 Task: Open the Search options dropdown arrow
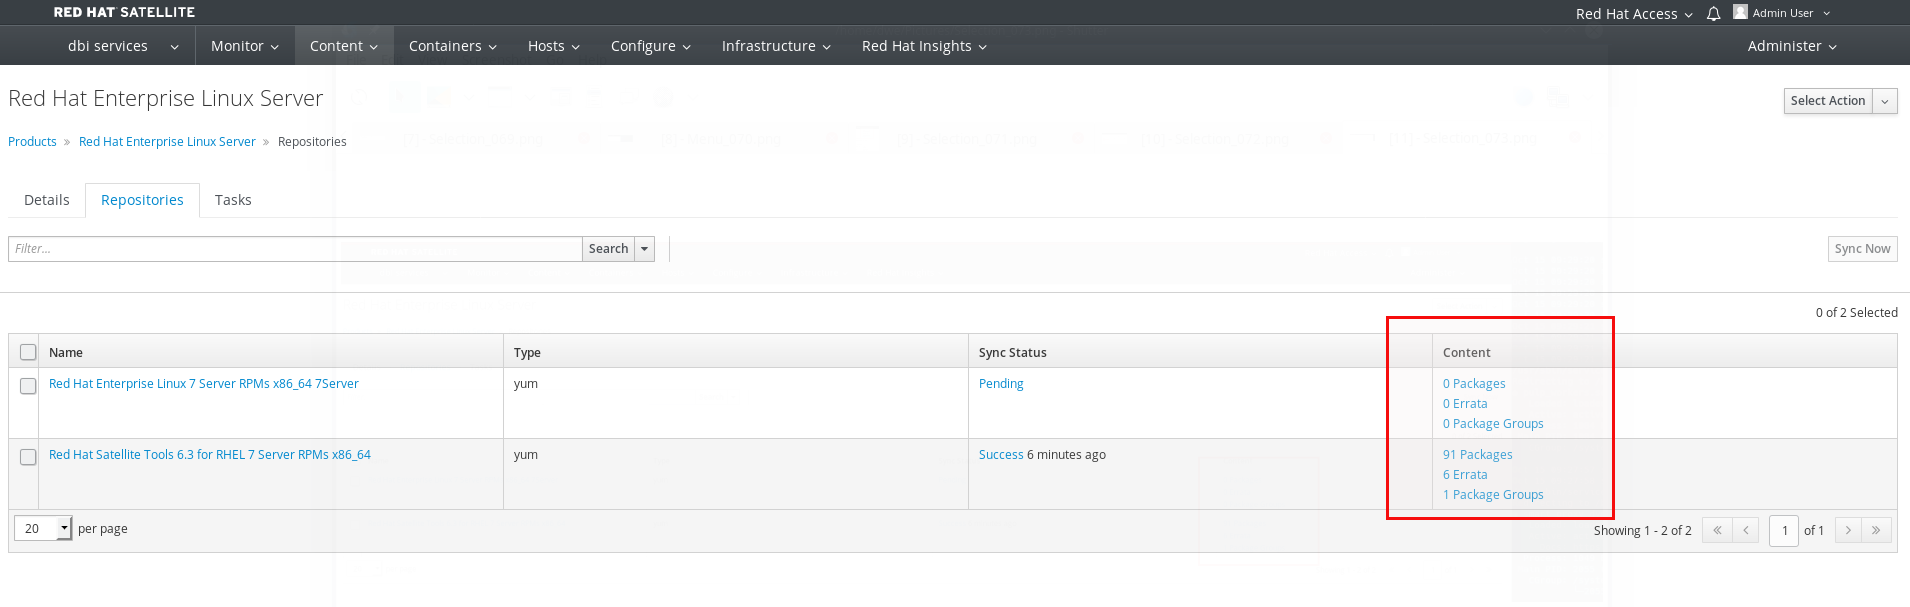[x=644, y=249]
